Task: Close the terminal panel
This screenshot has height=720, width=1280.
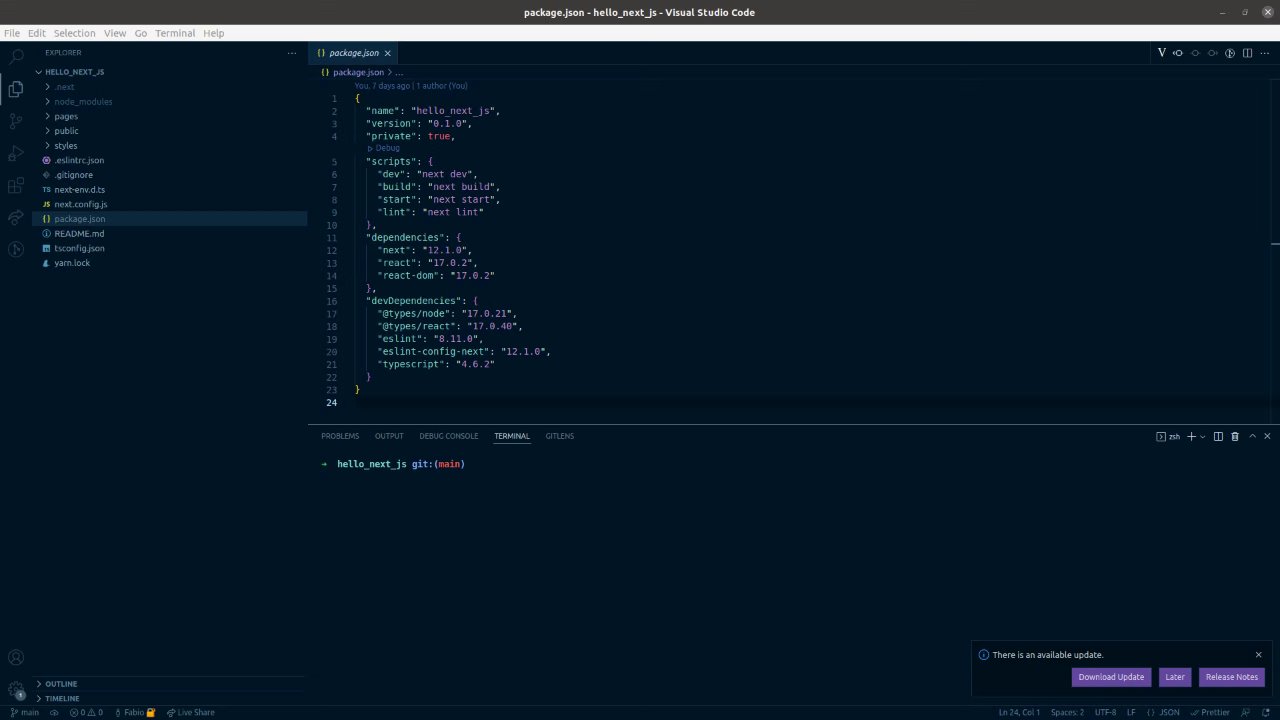Action: click(x=1267, y=436)
